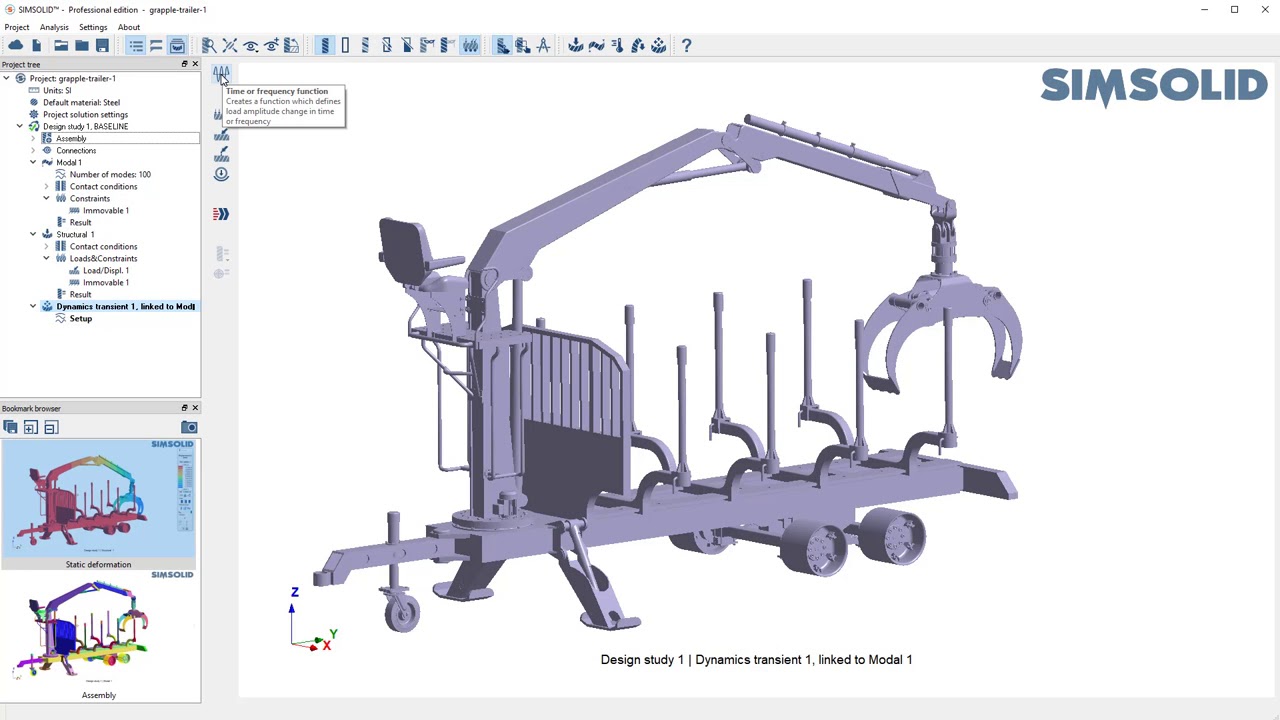Click the second folder icon in toolbar
The height and width of the screenshot is (720, 1280).
click(81, 45)
